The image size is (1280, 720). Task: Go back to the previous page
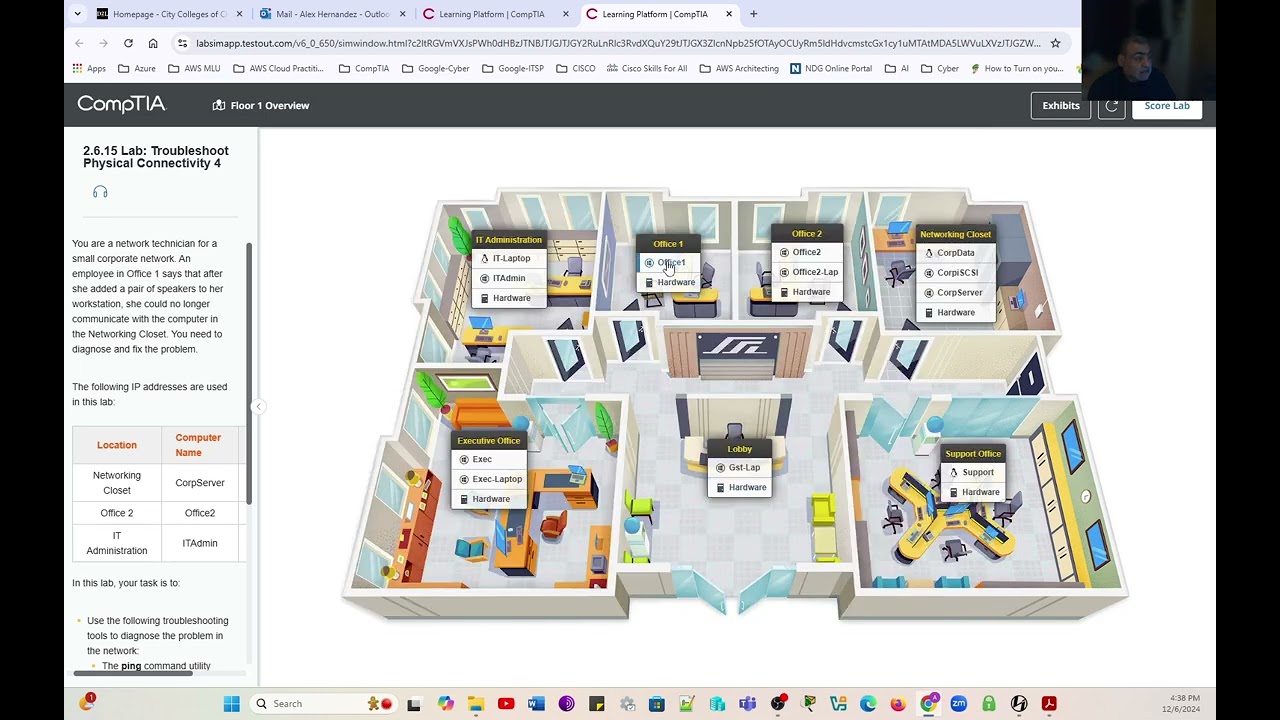tap(79, 43)
